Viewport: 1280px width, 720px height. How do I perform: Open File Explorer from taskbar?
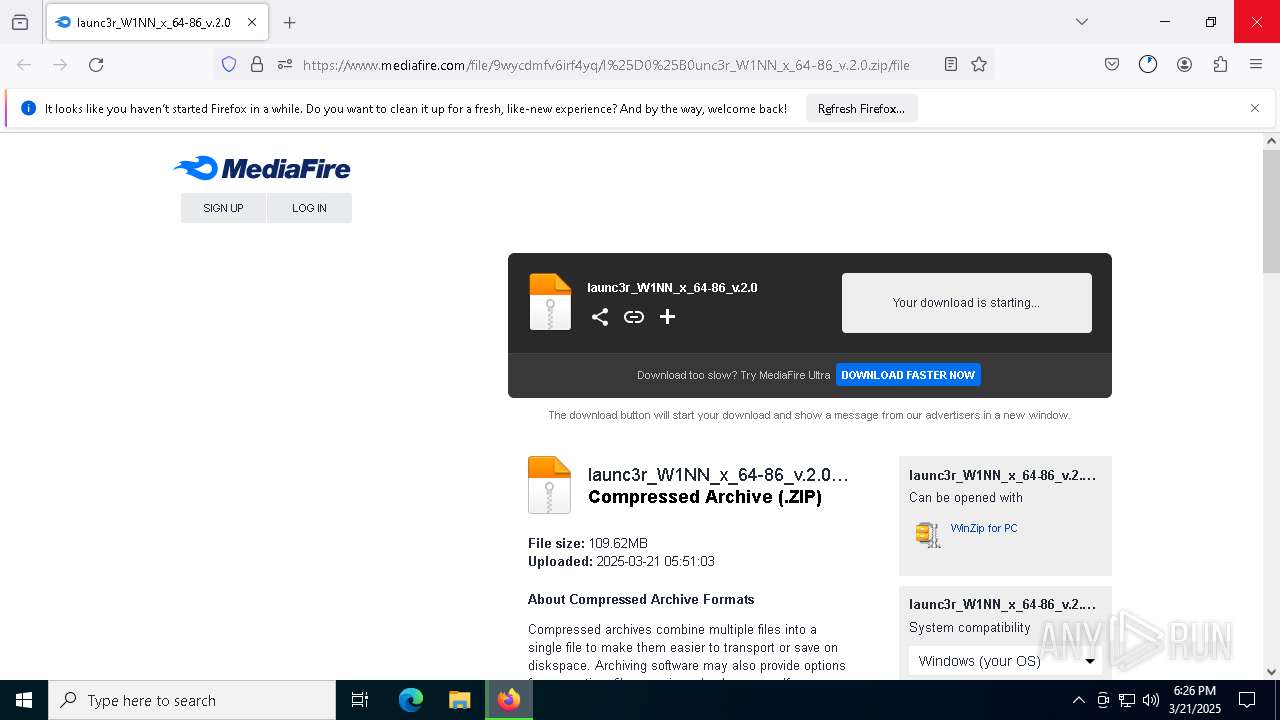pos(459,700)
